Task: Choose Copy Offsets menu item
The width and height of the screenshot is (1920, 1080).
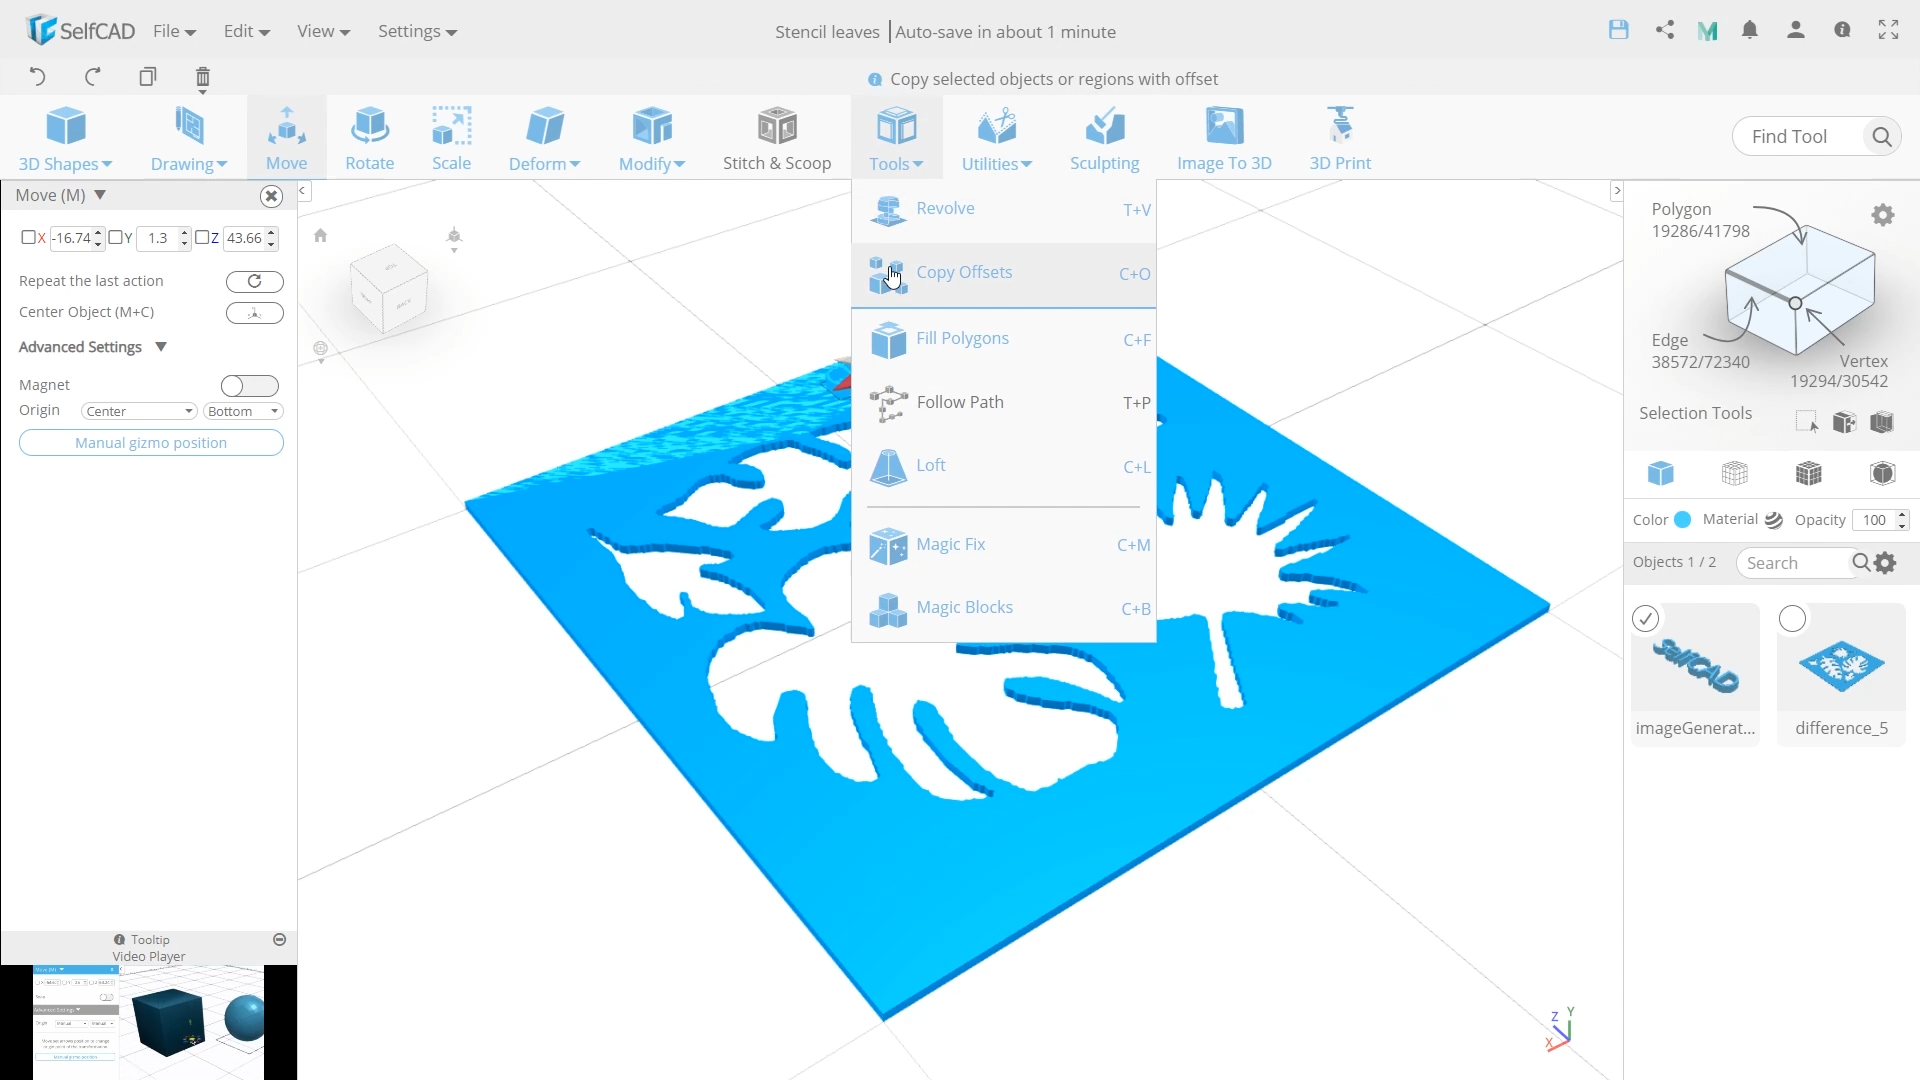Action: pyautogui.click(x=1004, y=273)
